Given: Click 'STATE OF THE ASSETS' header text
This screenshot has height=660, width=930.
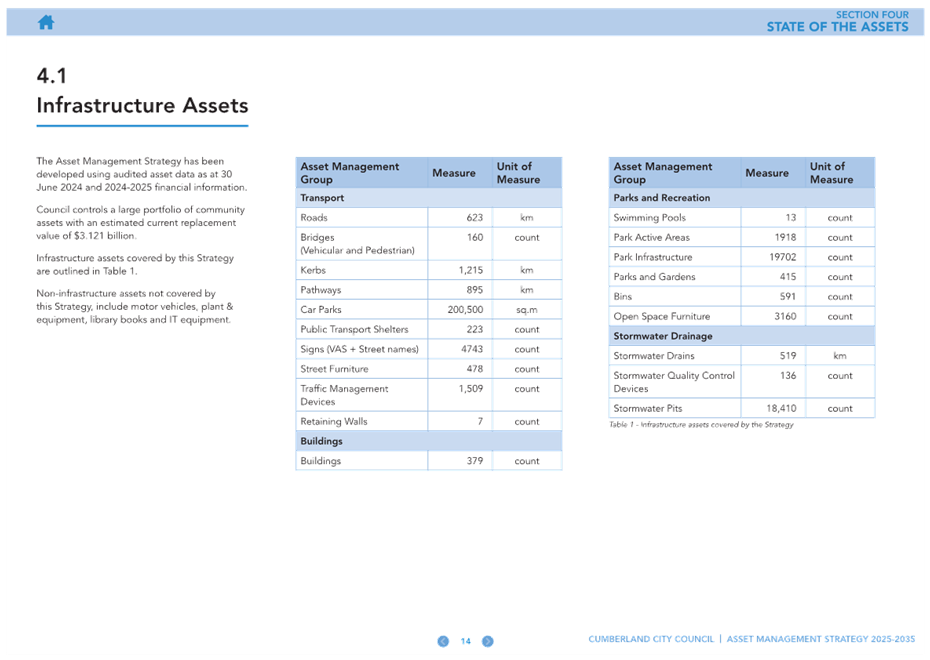Looking at the screenshot, I should 837,27.
